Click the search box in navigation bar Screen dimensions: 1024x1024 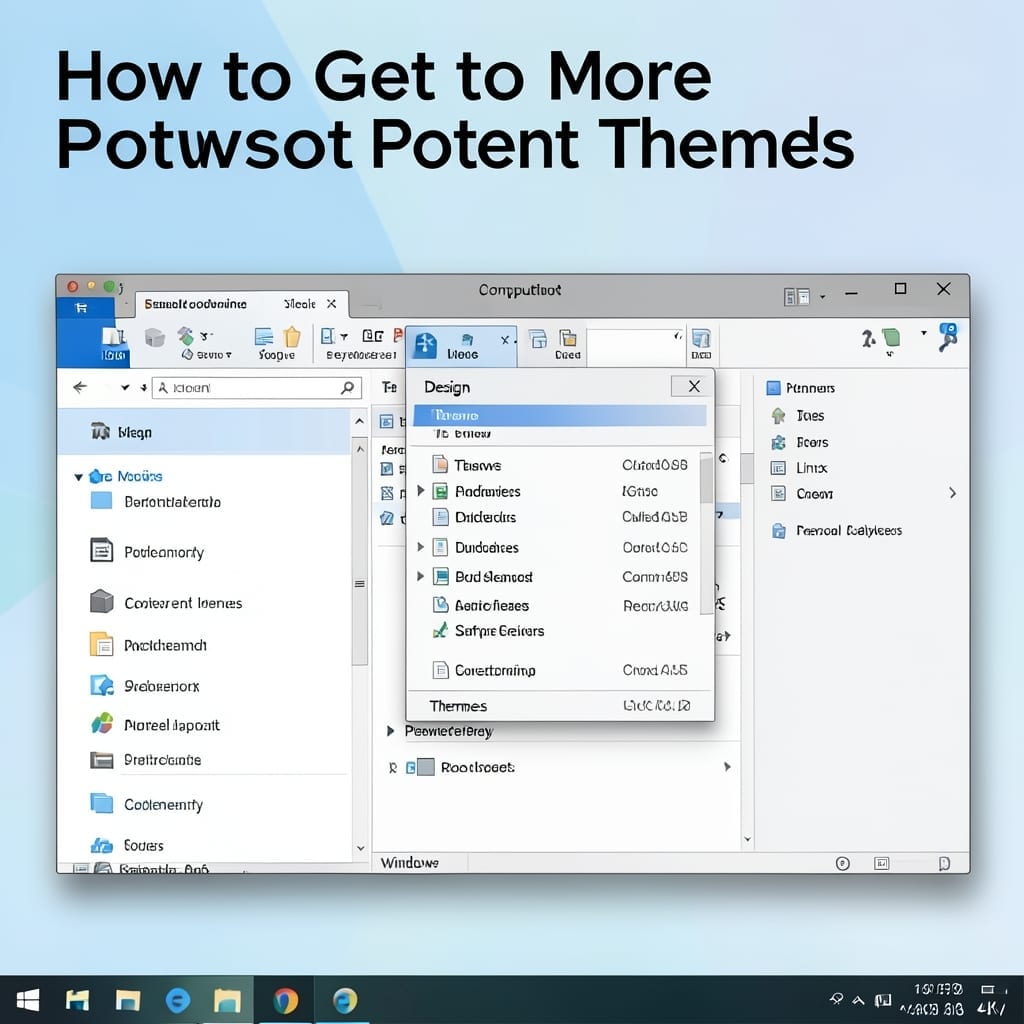click(257, 388)
